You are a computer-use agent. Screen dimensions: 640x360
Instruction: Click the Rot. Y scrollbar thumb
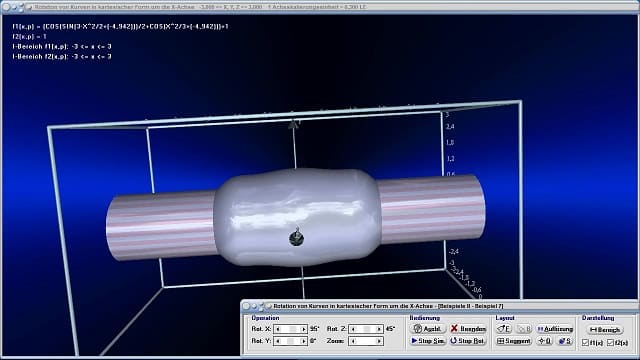click(x=291, y=341)
